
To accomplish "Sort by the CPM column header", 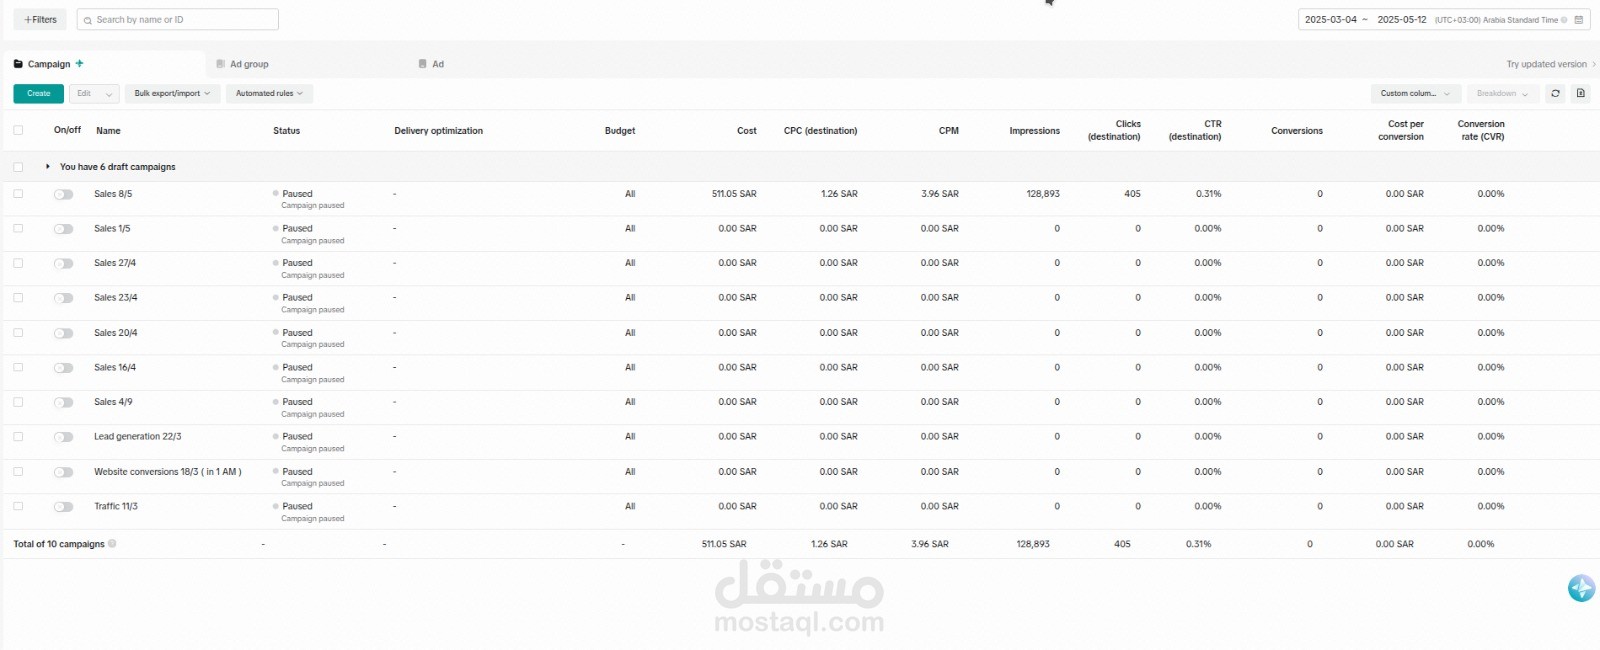I will click(949, 131).
